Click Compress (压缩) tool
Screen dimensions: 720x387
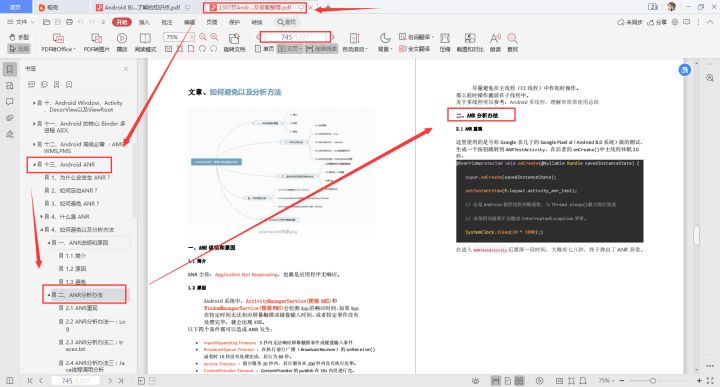(445, 43)
